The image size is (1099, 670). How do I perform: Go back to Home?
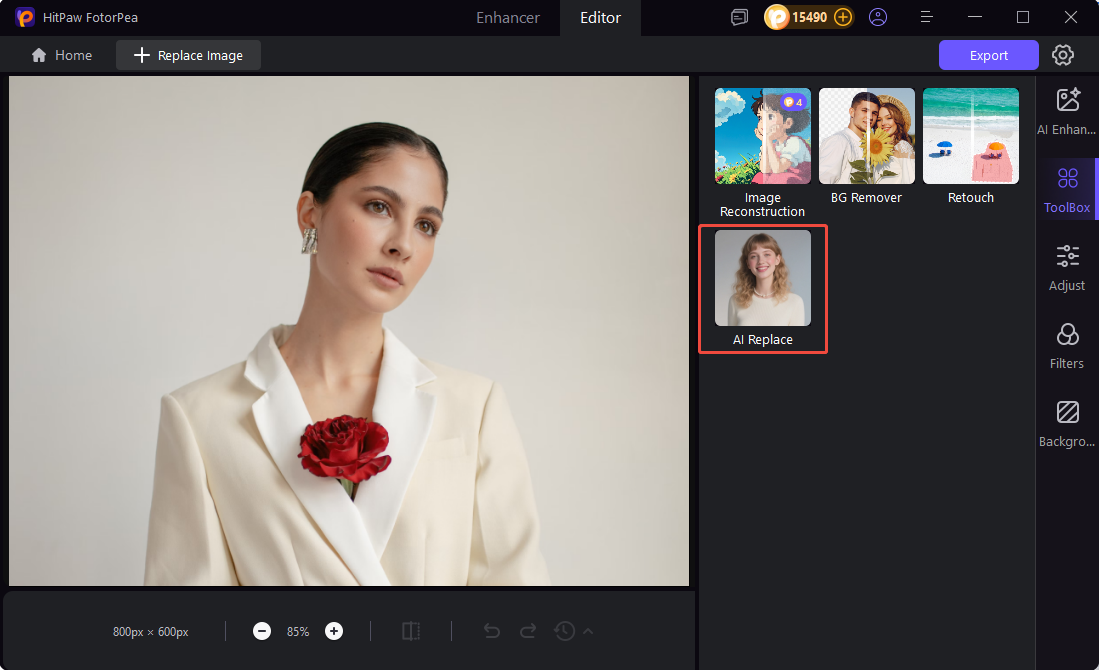tap(61, 55)
